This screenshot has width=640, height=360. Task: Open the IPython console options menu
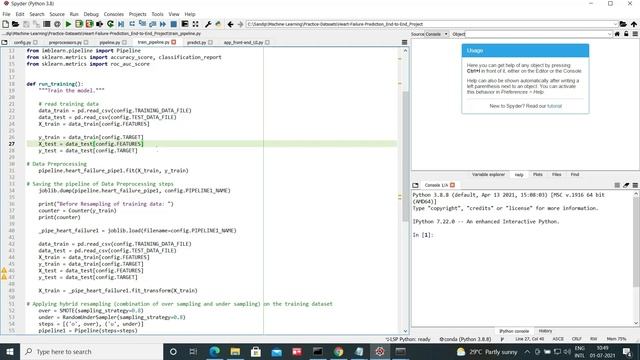(635, 185)
